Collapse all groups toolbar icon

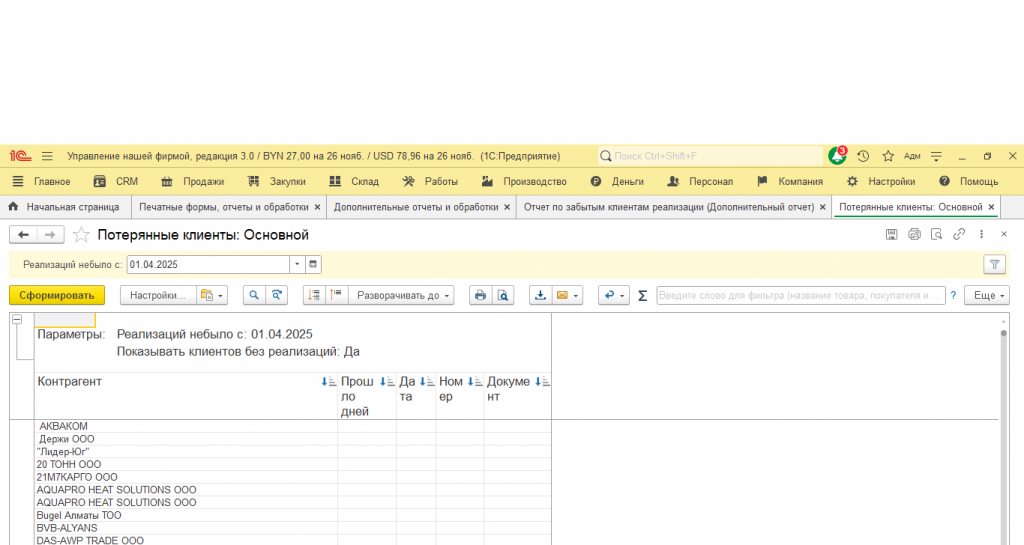pos(314,295)
